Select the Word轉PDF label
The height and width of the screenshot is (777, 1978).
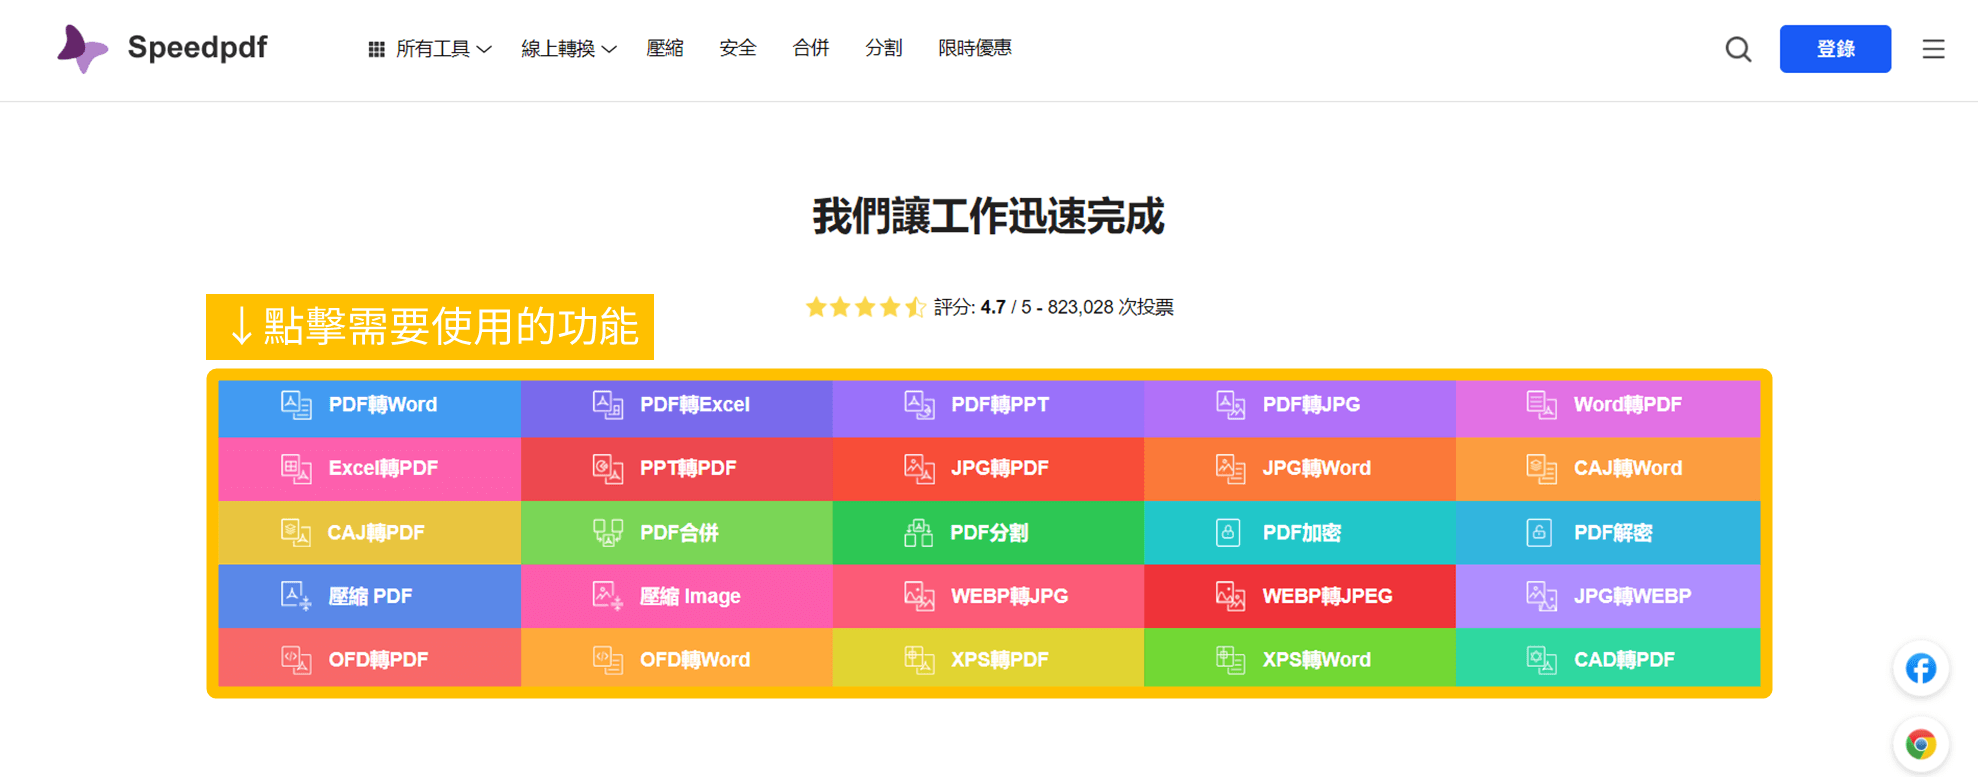point(1628,405)
